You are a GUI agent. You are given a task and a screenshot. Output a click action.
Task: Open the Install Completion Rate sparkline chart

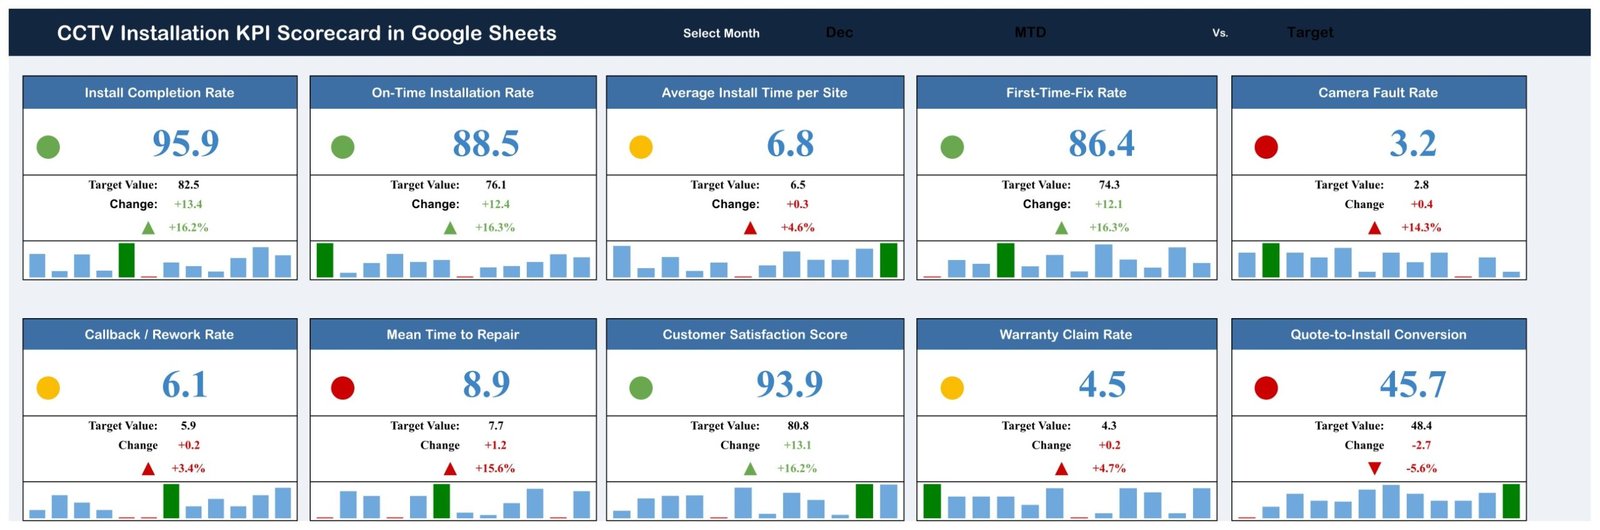[x=160, y=260]
